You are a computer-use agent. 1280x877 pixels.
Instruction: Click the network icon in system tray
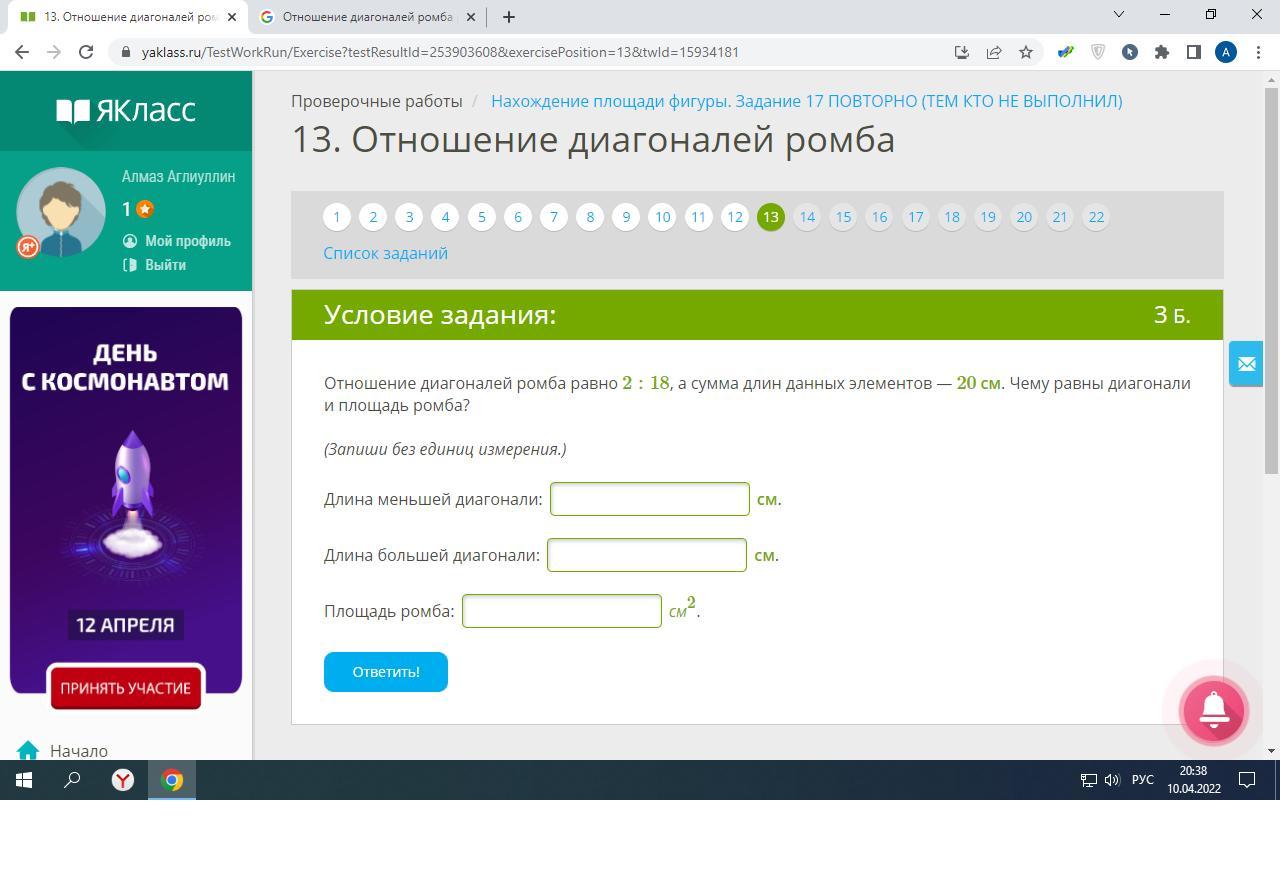pos(1089,780)
